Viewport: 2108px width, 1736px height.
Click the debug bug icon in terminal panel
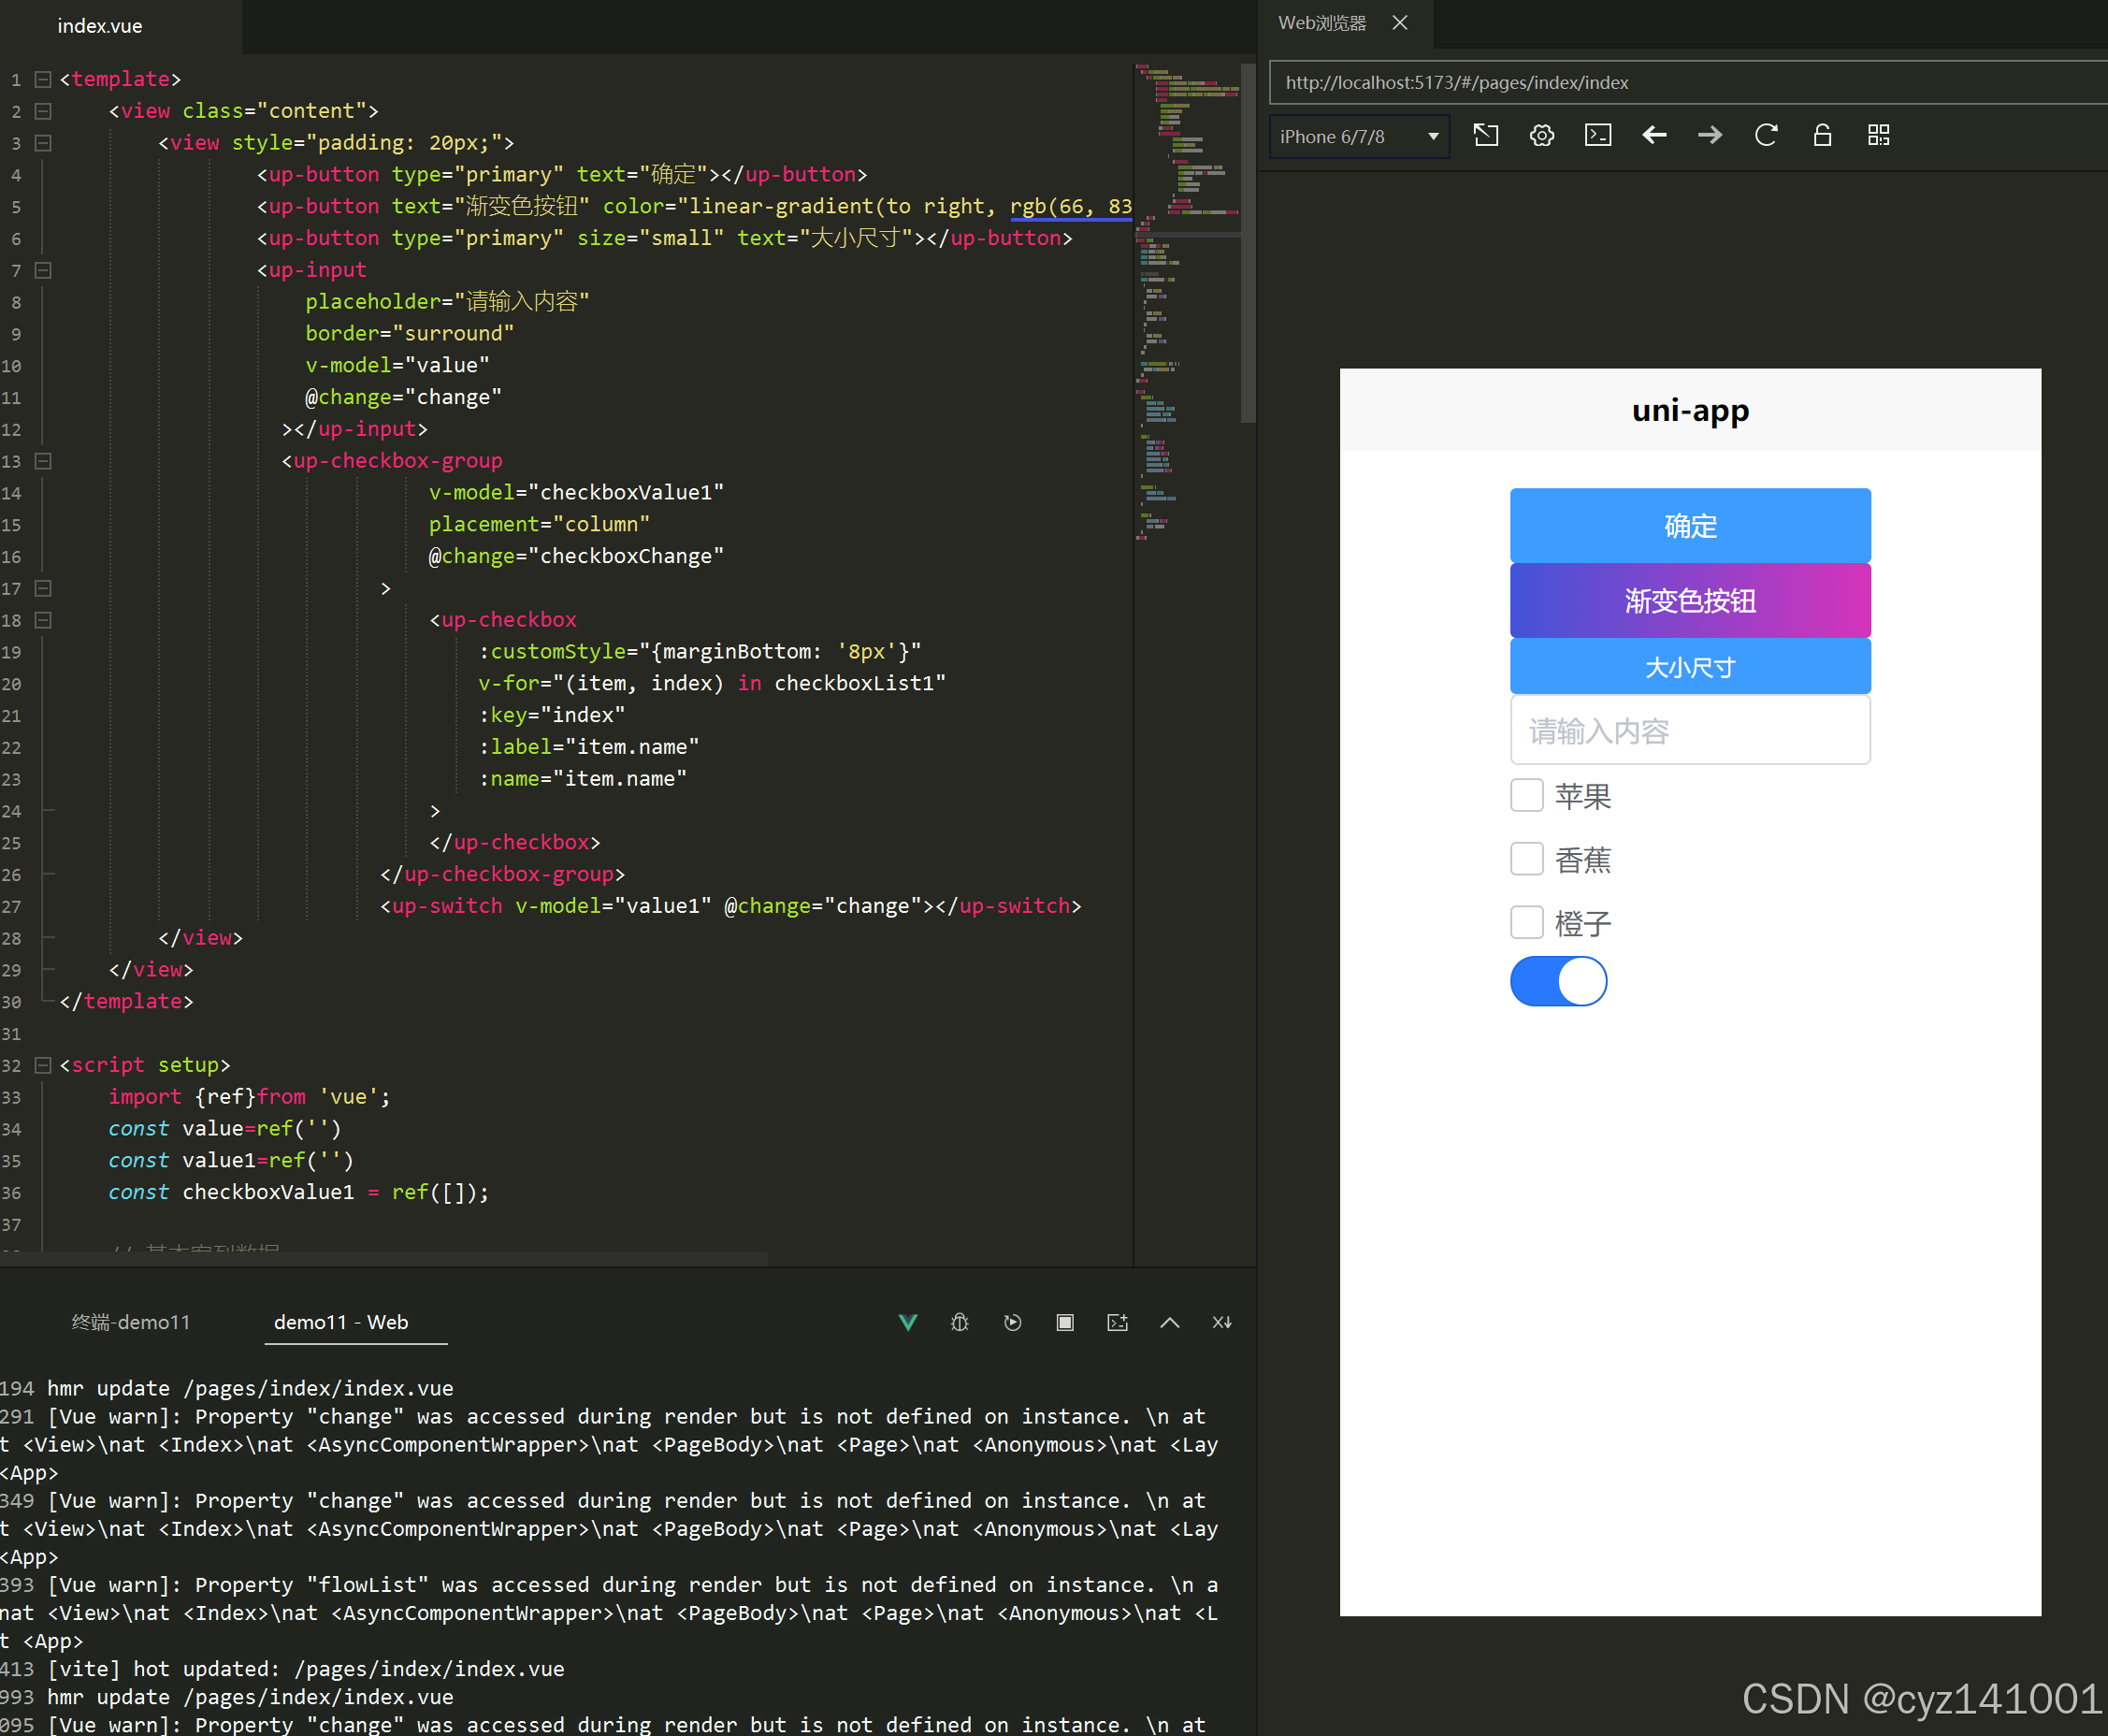click(x=959, y=1322)
